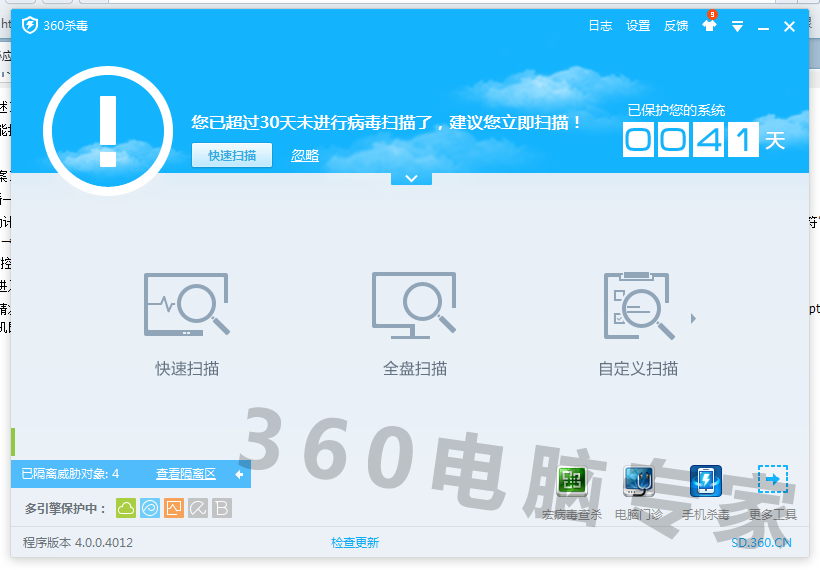Toggle the green cloud engine icon
The image size is (820, 570).
click(126, 508)
